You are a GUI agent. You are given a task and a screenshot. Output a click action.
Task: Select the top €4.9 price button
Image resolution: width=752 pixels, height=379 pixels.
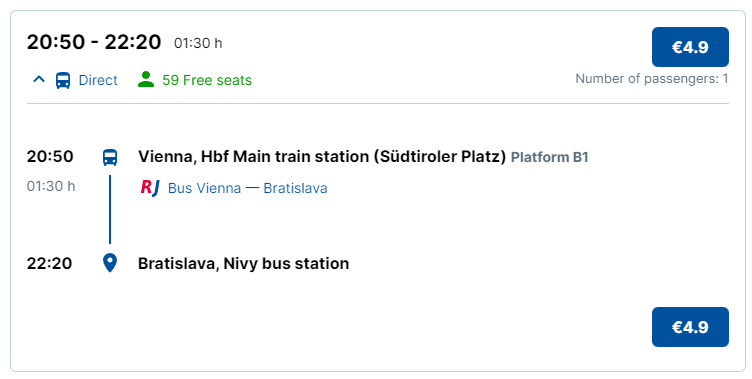[690, 47]
